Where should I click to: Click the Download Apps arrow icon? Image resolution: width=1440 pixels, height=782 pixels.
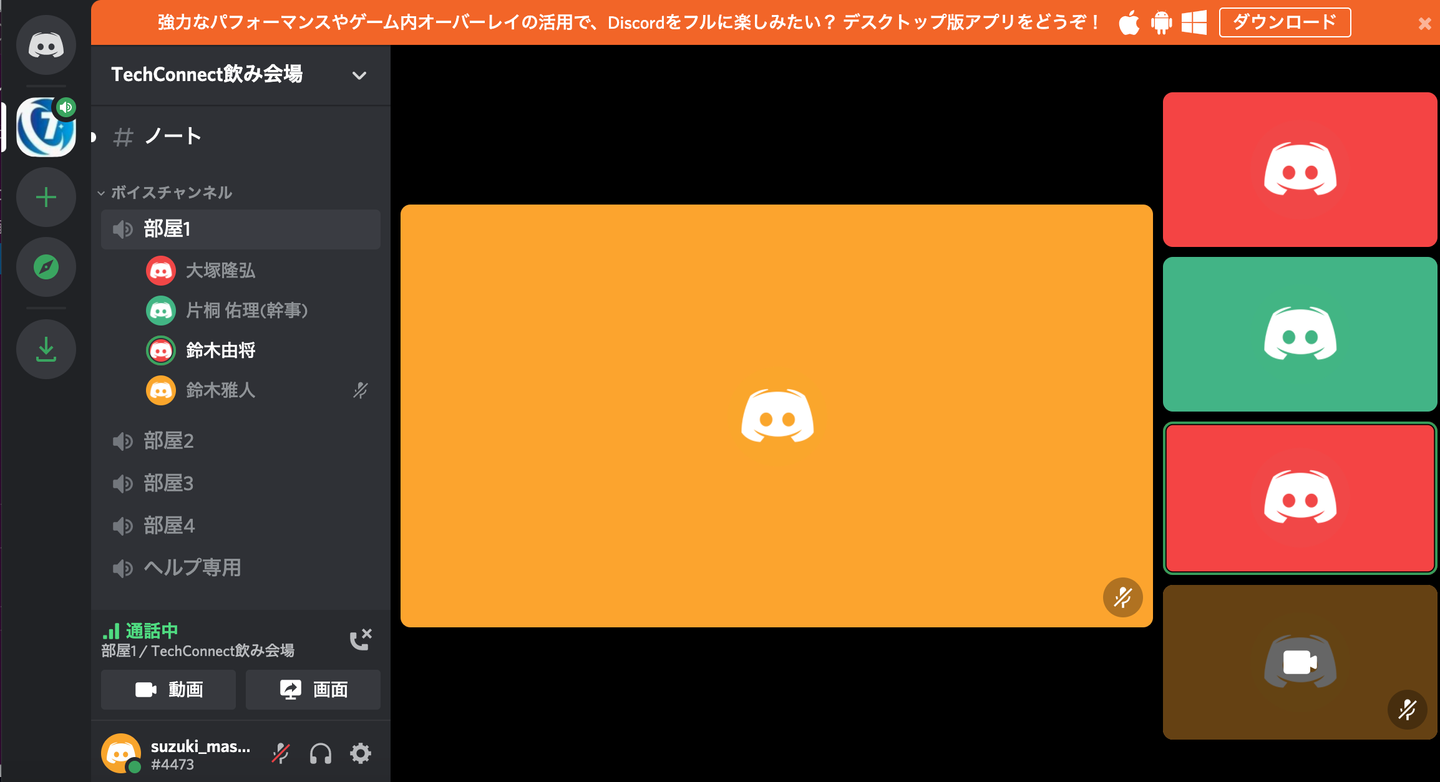click(x=46, y=349)
